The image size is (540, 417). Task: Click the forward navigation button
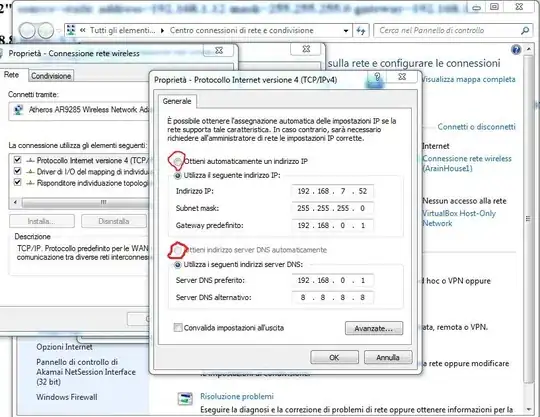[45, 31]
